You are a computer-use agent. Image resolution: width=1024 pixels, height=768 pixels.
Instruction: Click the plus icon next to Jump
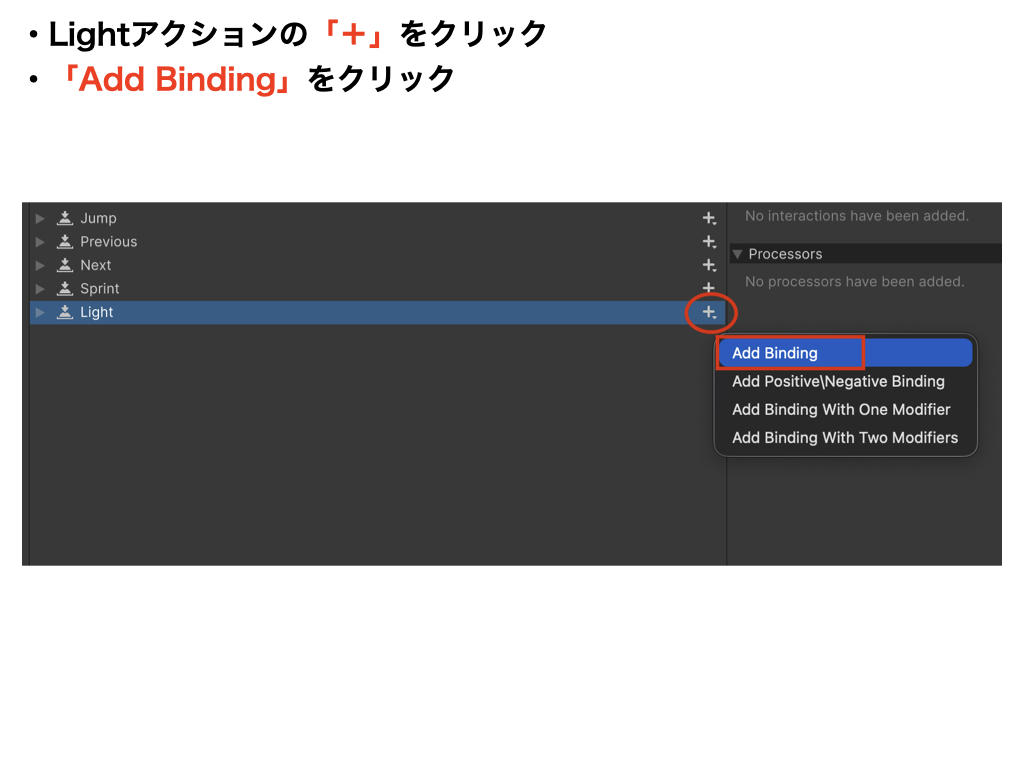click(709, 218)
